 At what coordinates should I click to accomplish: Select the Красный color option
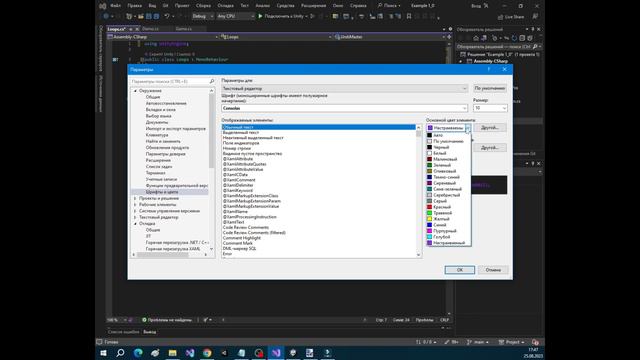tap(449, 207)
